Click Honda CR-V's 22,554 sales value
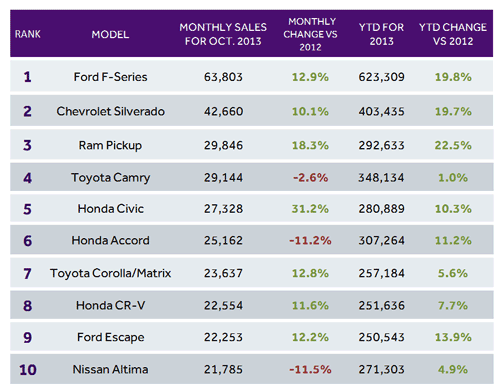Image resolution: width=500 pixels, height=392 pixels. click(223, 305)
